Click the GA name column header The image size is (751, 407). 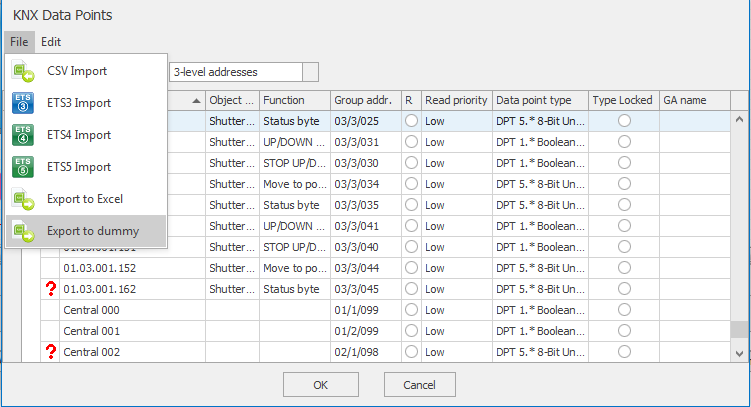(695, 100)
